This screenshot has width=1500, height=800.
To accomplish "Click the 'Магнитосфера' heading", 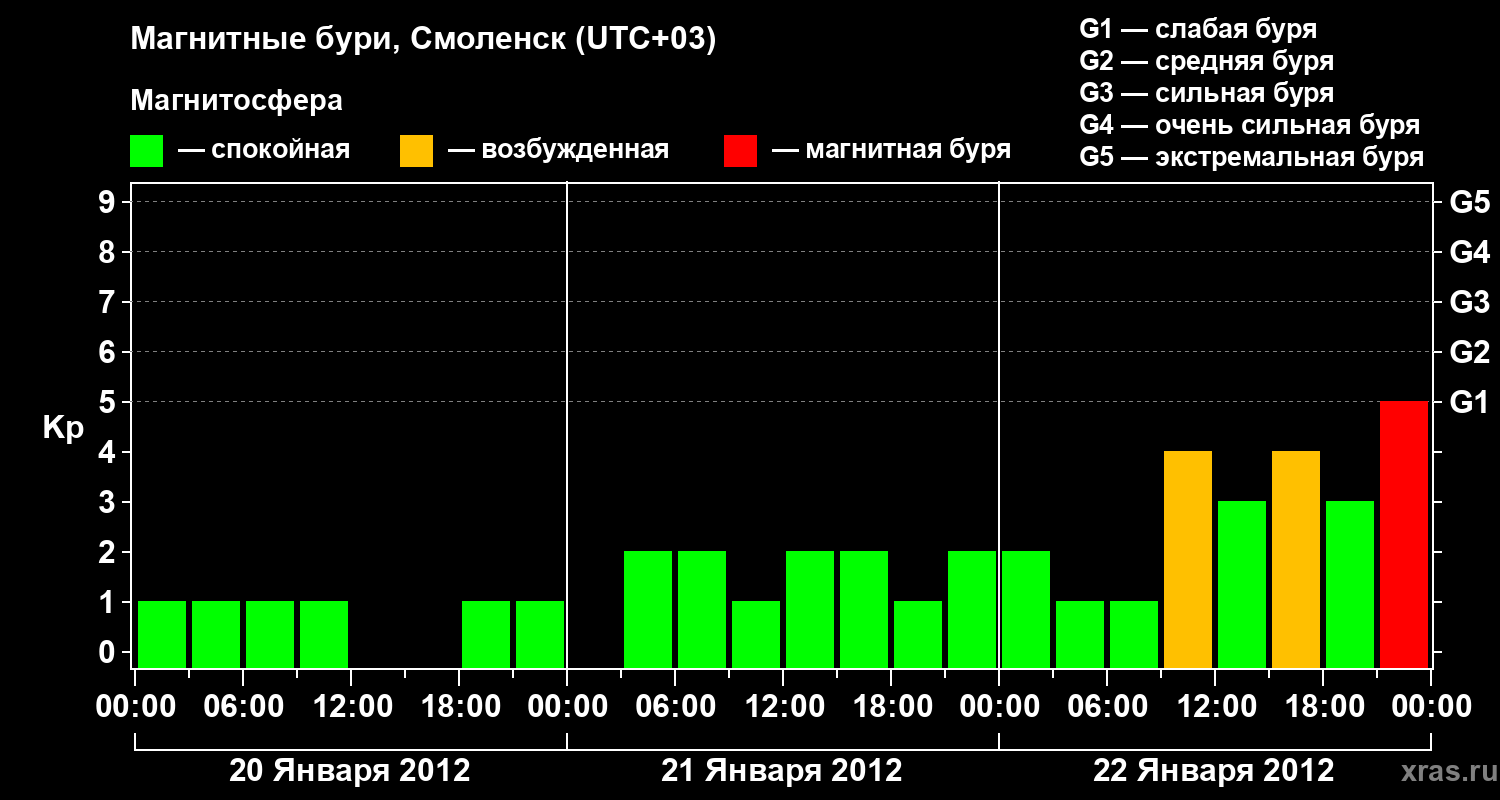I will pyautogui.click(x=236, y=101).
